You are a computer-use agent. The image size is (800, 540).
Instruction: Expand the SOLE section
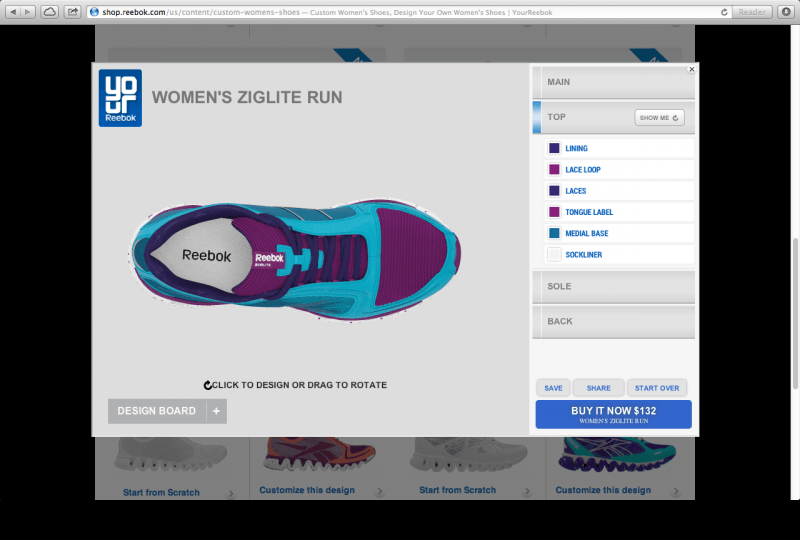[x=613, y=286]
